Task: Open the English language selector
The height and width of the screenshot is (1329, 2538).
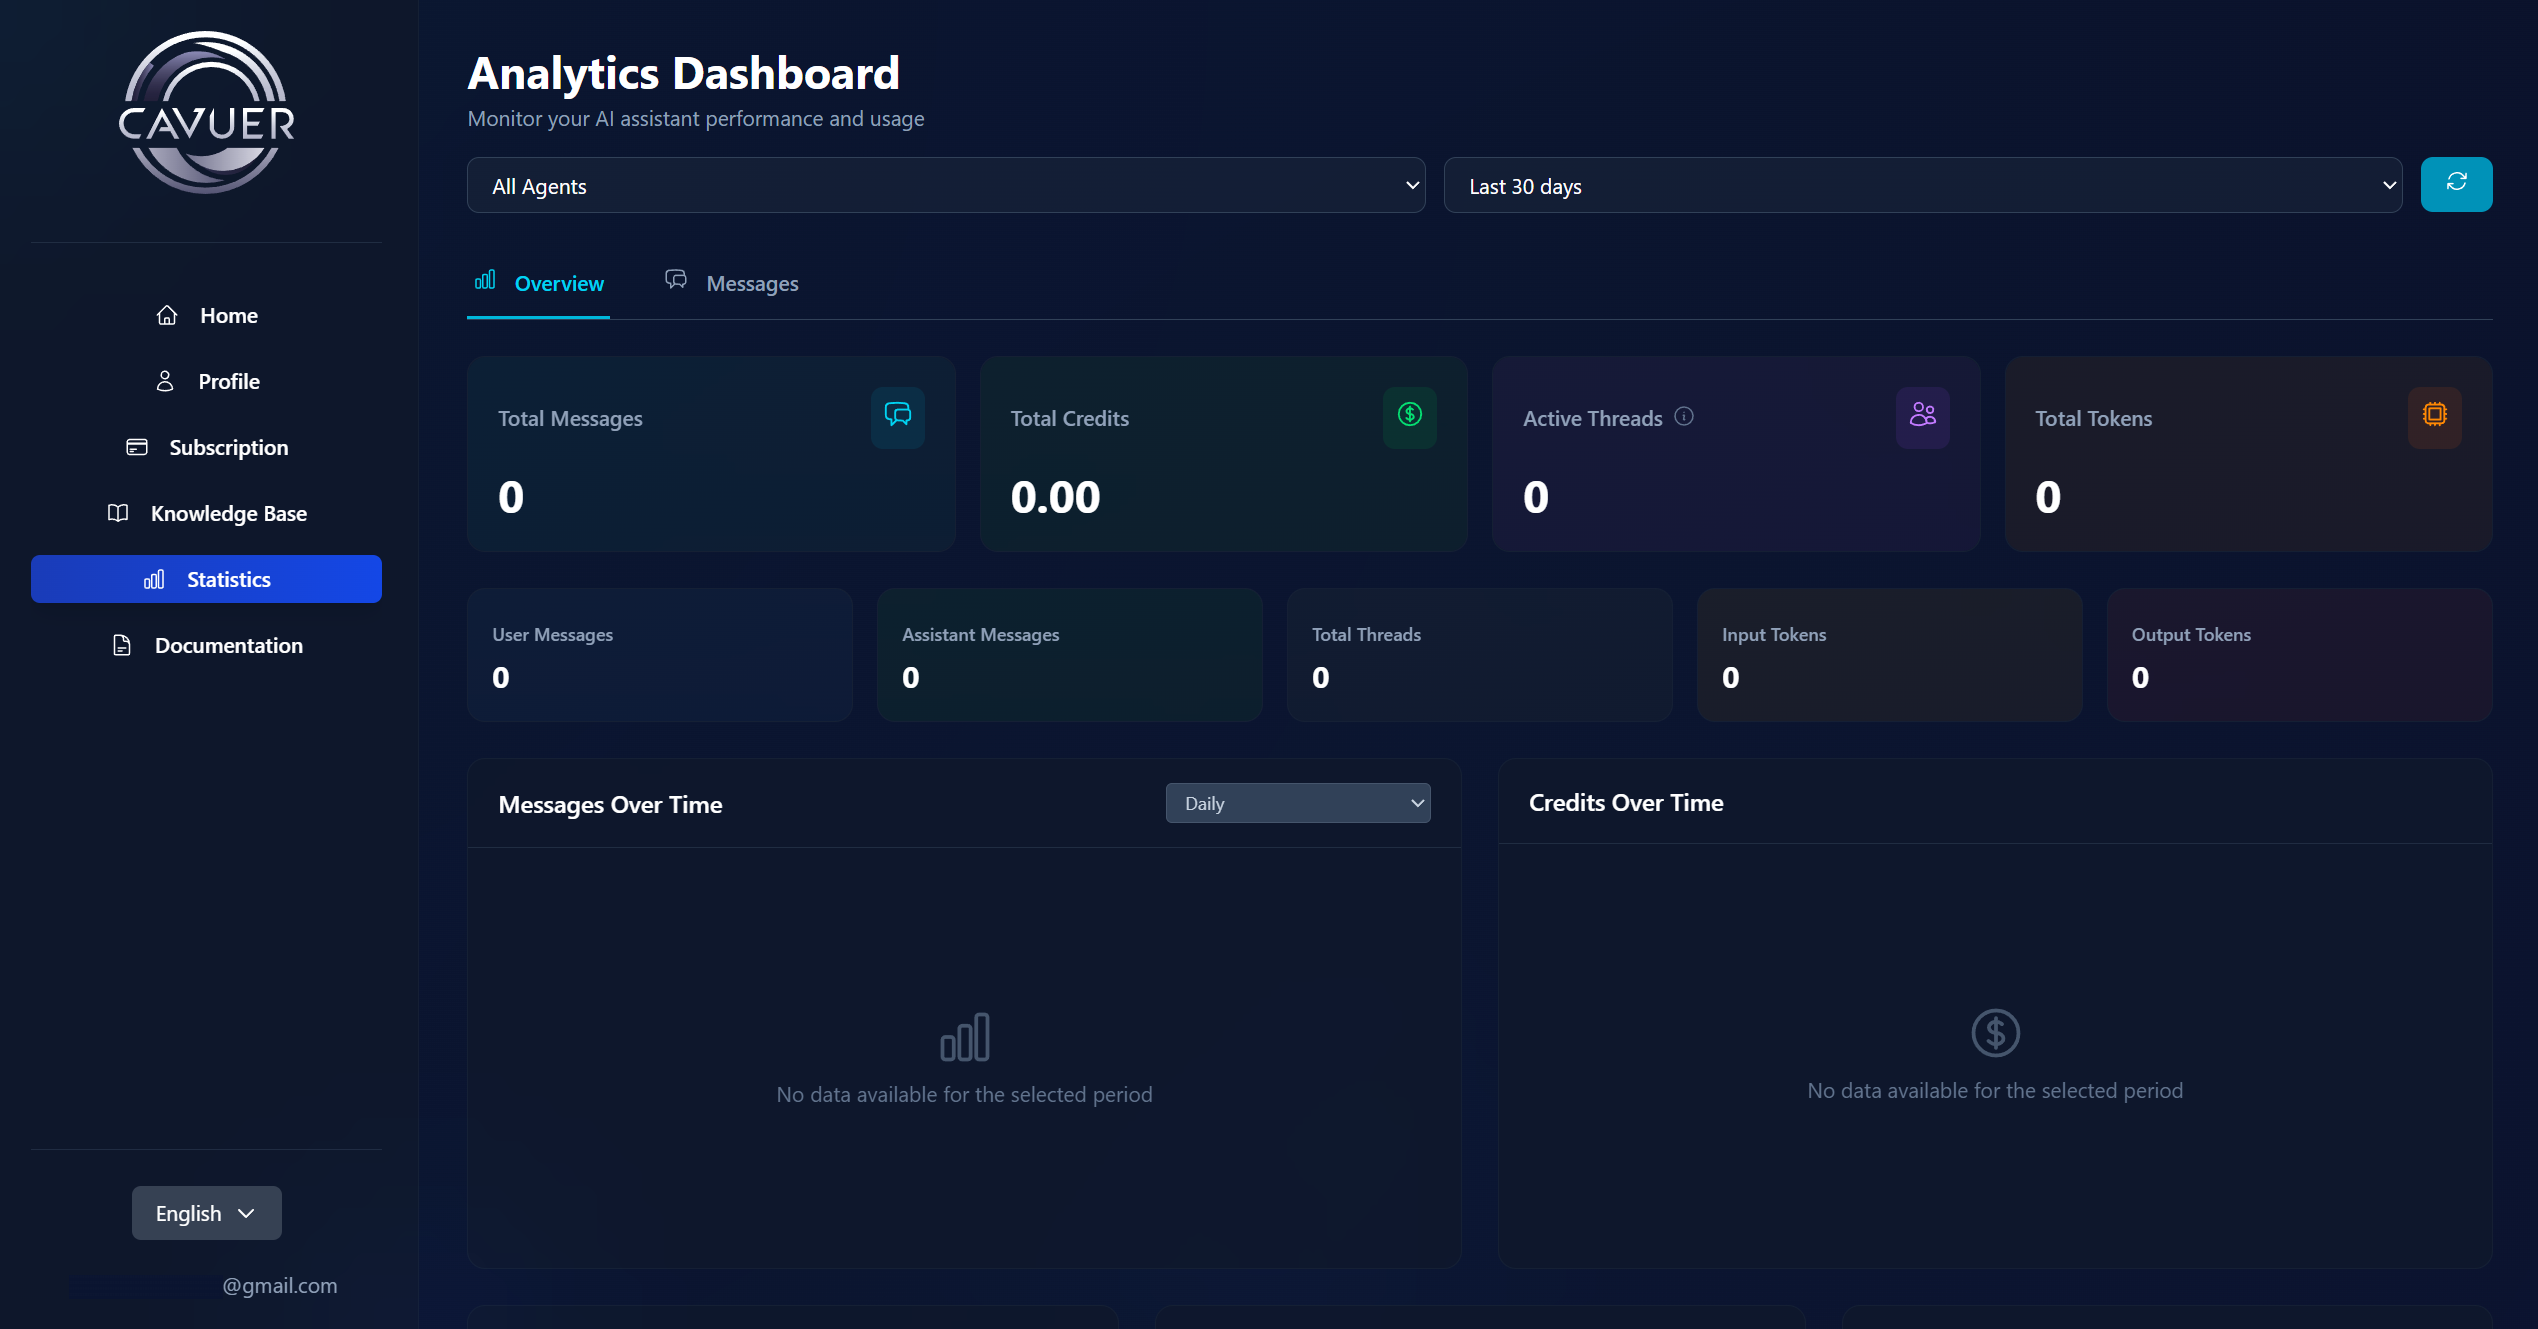Action: [206, 1213]
